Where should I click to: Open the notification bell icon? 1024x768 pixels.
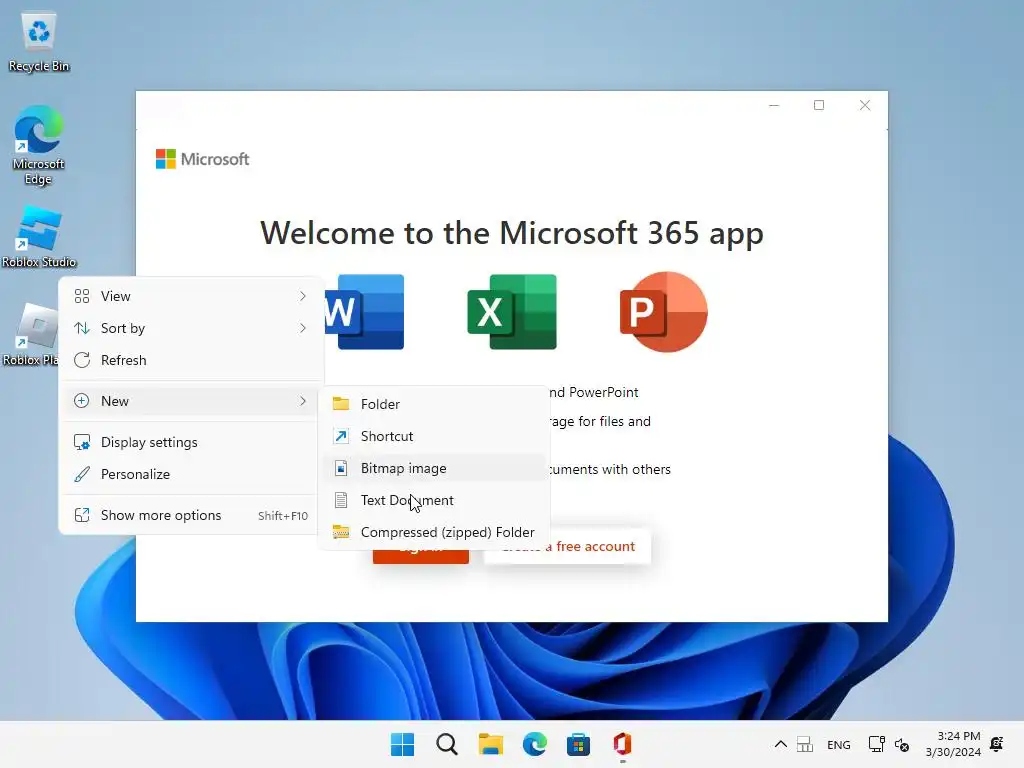(x=997, y=744)
